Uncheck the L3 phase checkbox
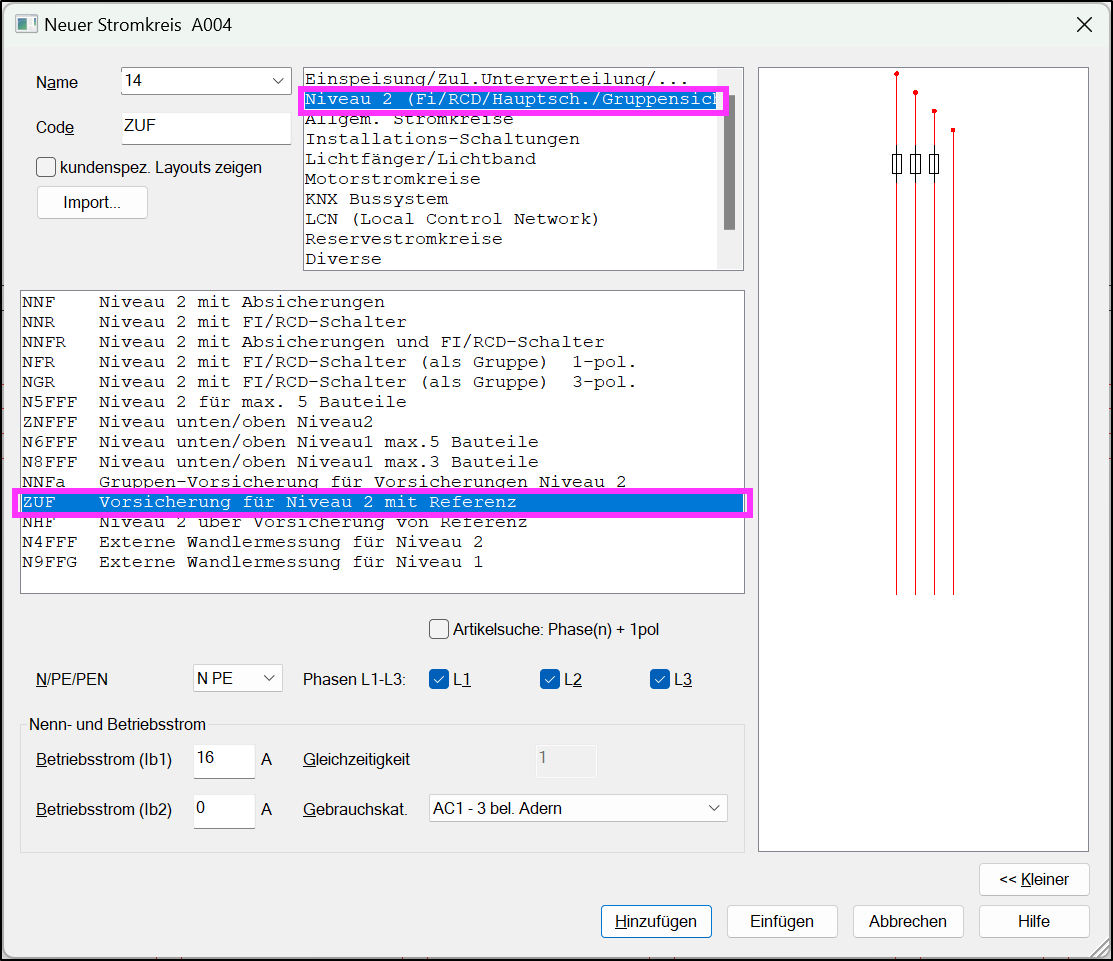The image size is (1113, 961). click(659, 679)
